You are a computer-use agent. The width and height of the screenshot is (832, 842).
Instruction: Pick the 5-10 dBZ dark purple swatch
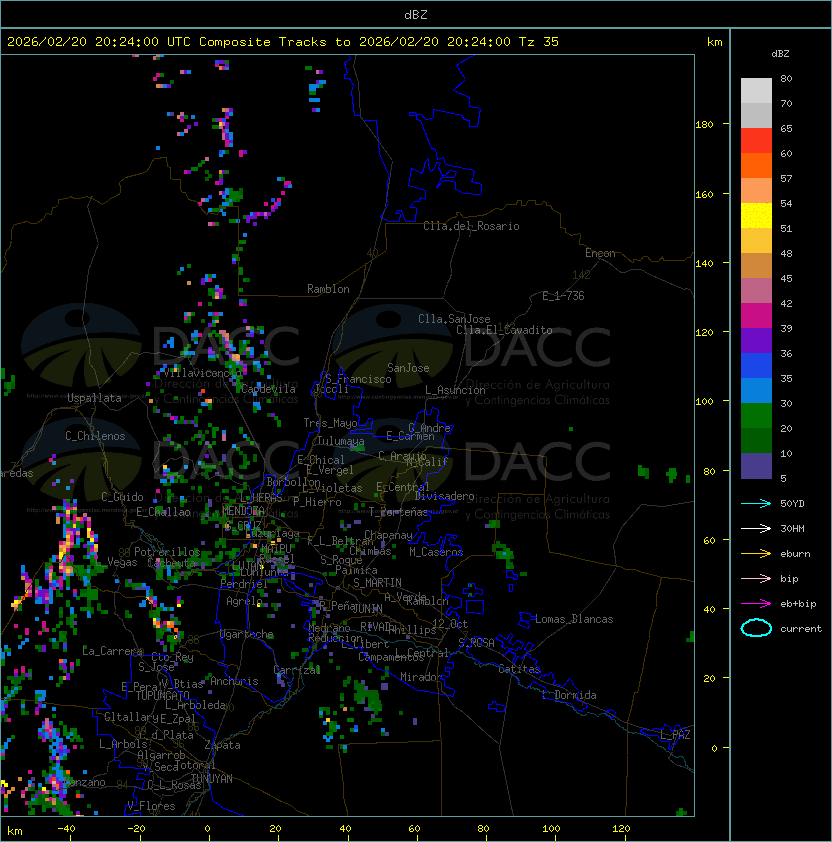pos(756,466)
